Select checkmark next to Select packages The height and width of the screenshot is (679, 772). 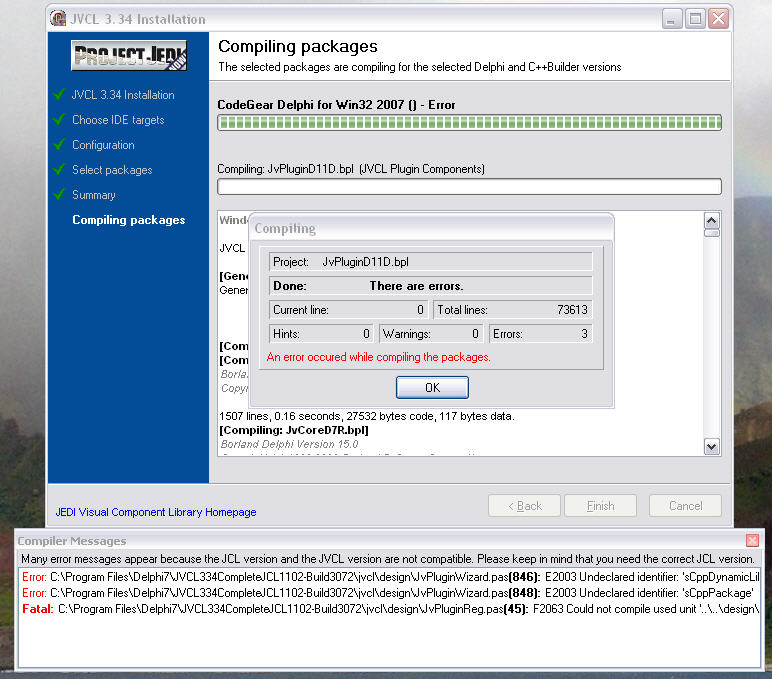59,170
